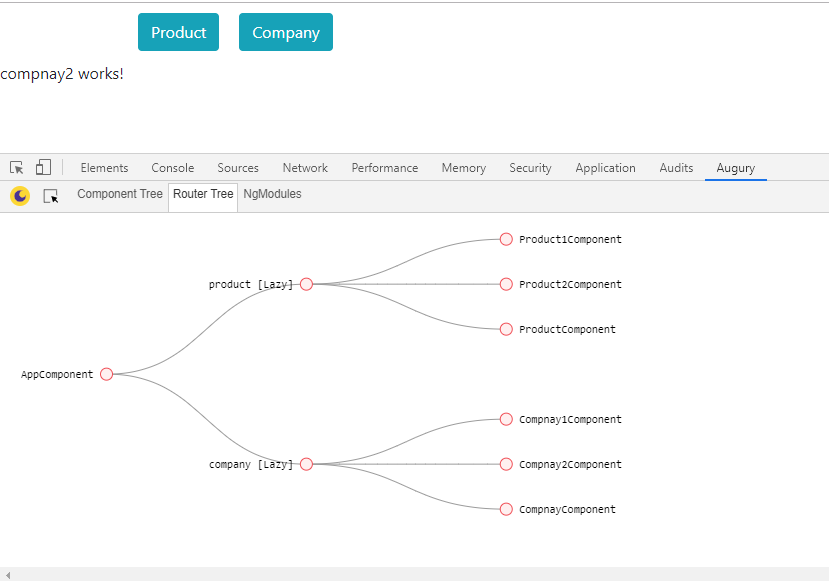Image resolution: width=829 pixels, height=581 pixels.
Task: Click the ProductComponent node label
Action: [x=567, y=329]
